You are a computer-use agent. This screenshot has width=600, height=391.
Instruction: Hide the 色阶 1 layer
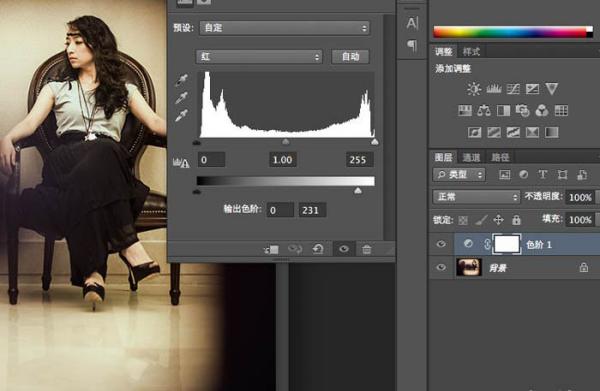(441, 244)
